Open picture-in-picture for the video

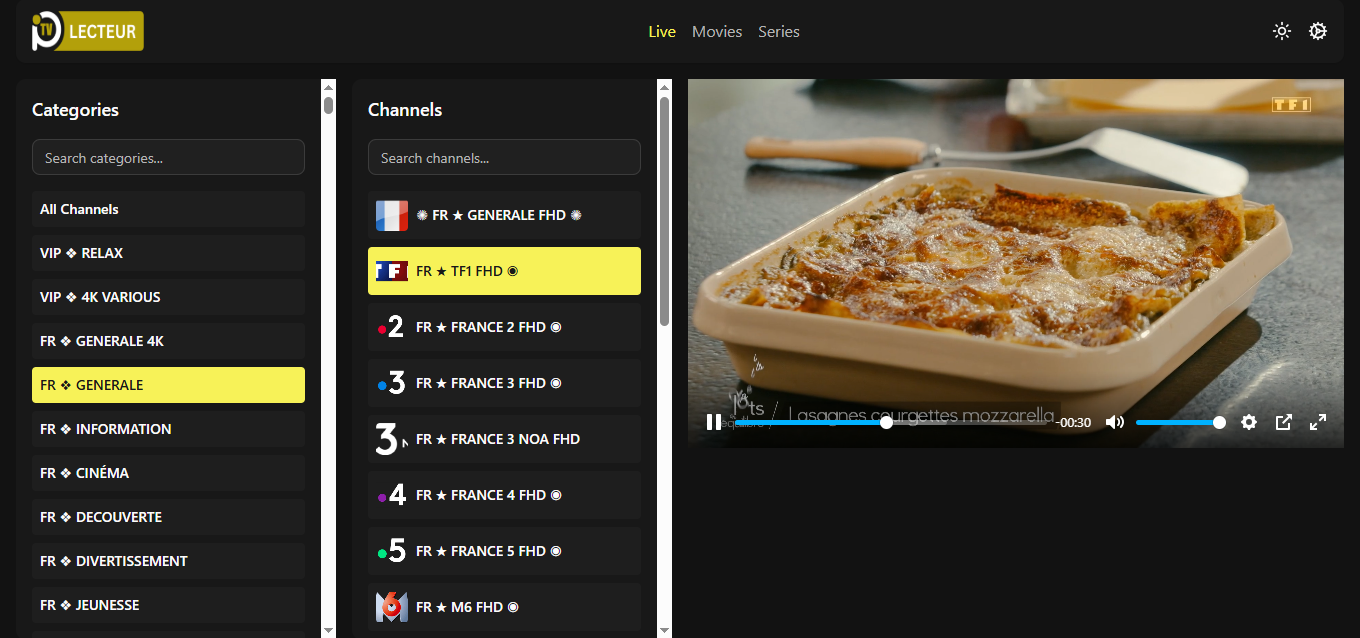tap(1283, 422)
